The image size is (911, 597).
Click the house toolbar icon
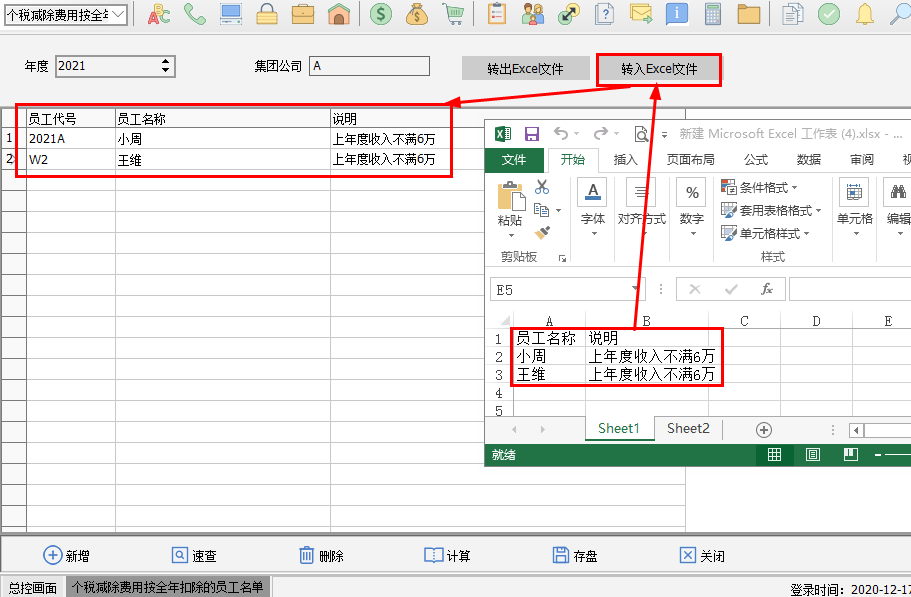[x=339, y=14]
